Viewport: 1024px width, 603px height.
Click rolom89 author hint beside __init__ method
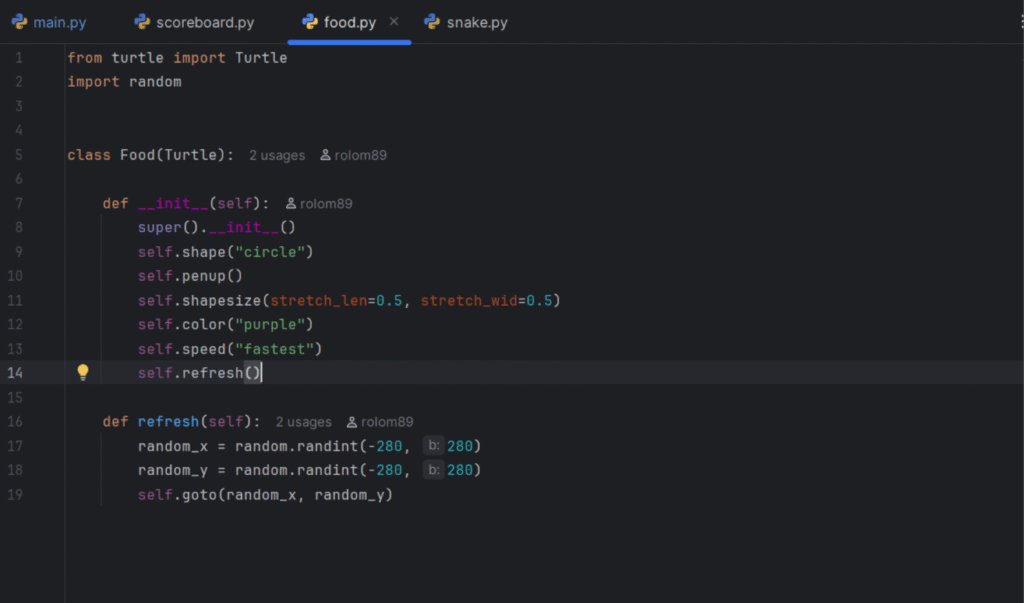pos(326,204)
